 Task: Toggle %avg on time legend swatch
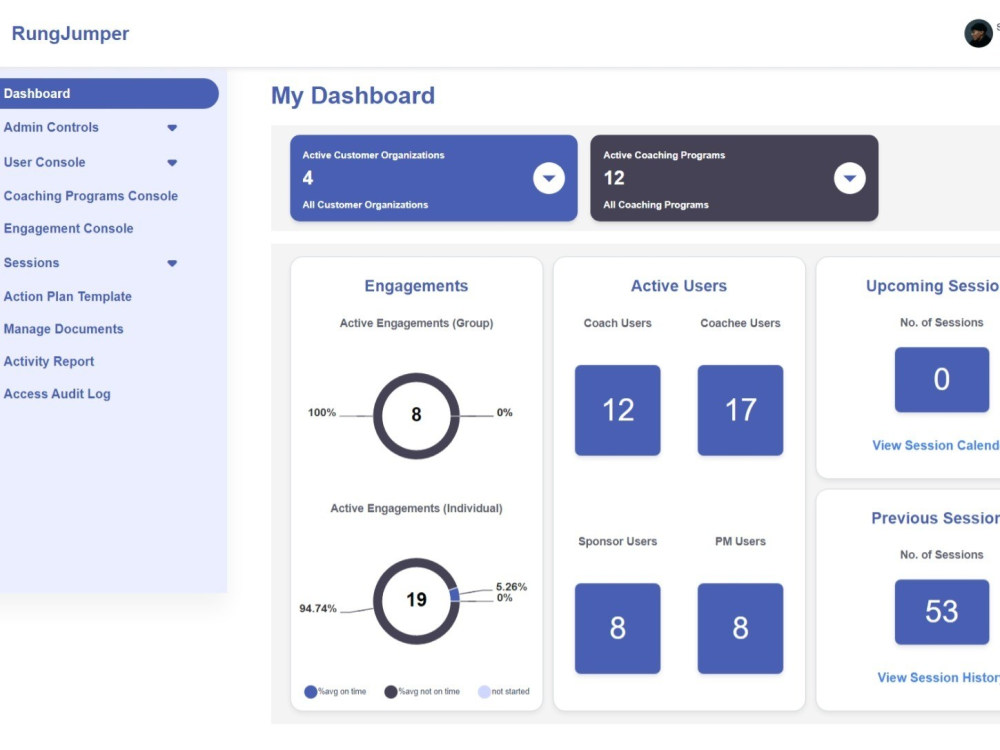click(x=311, y=691)
